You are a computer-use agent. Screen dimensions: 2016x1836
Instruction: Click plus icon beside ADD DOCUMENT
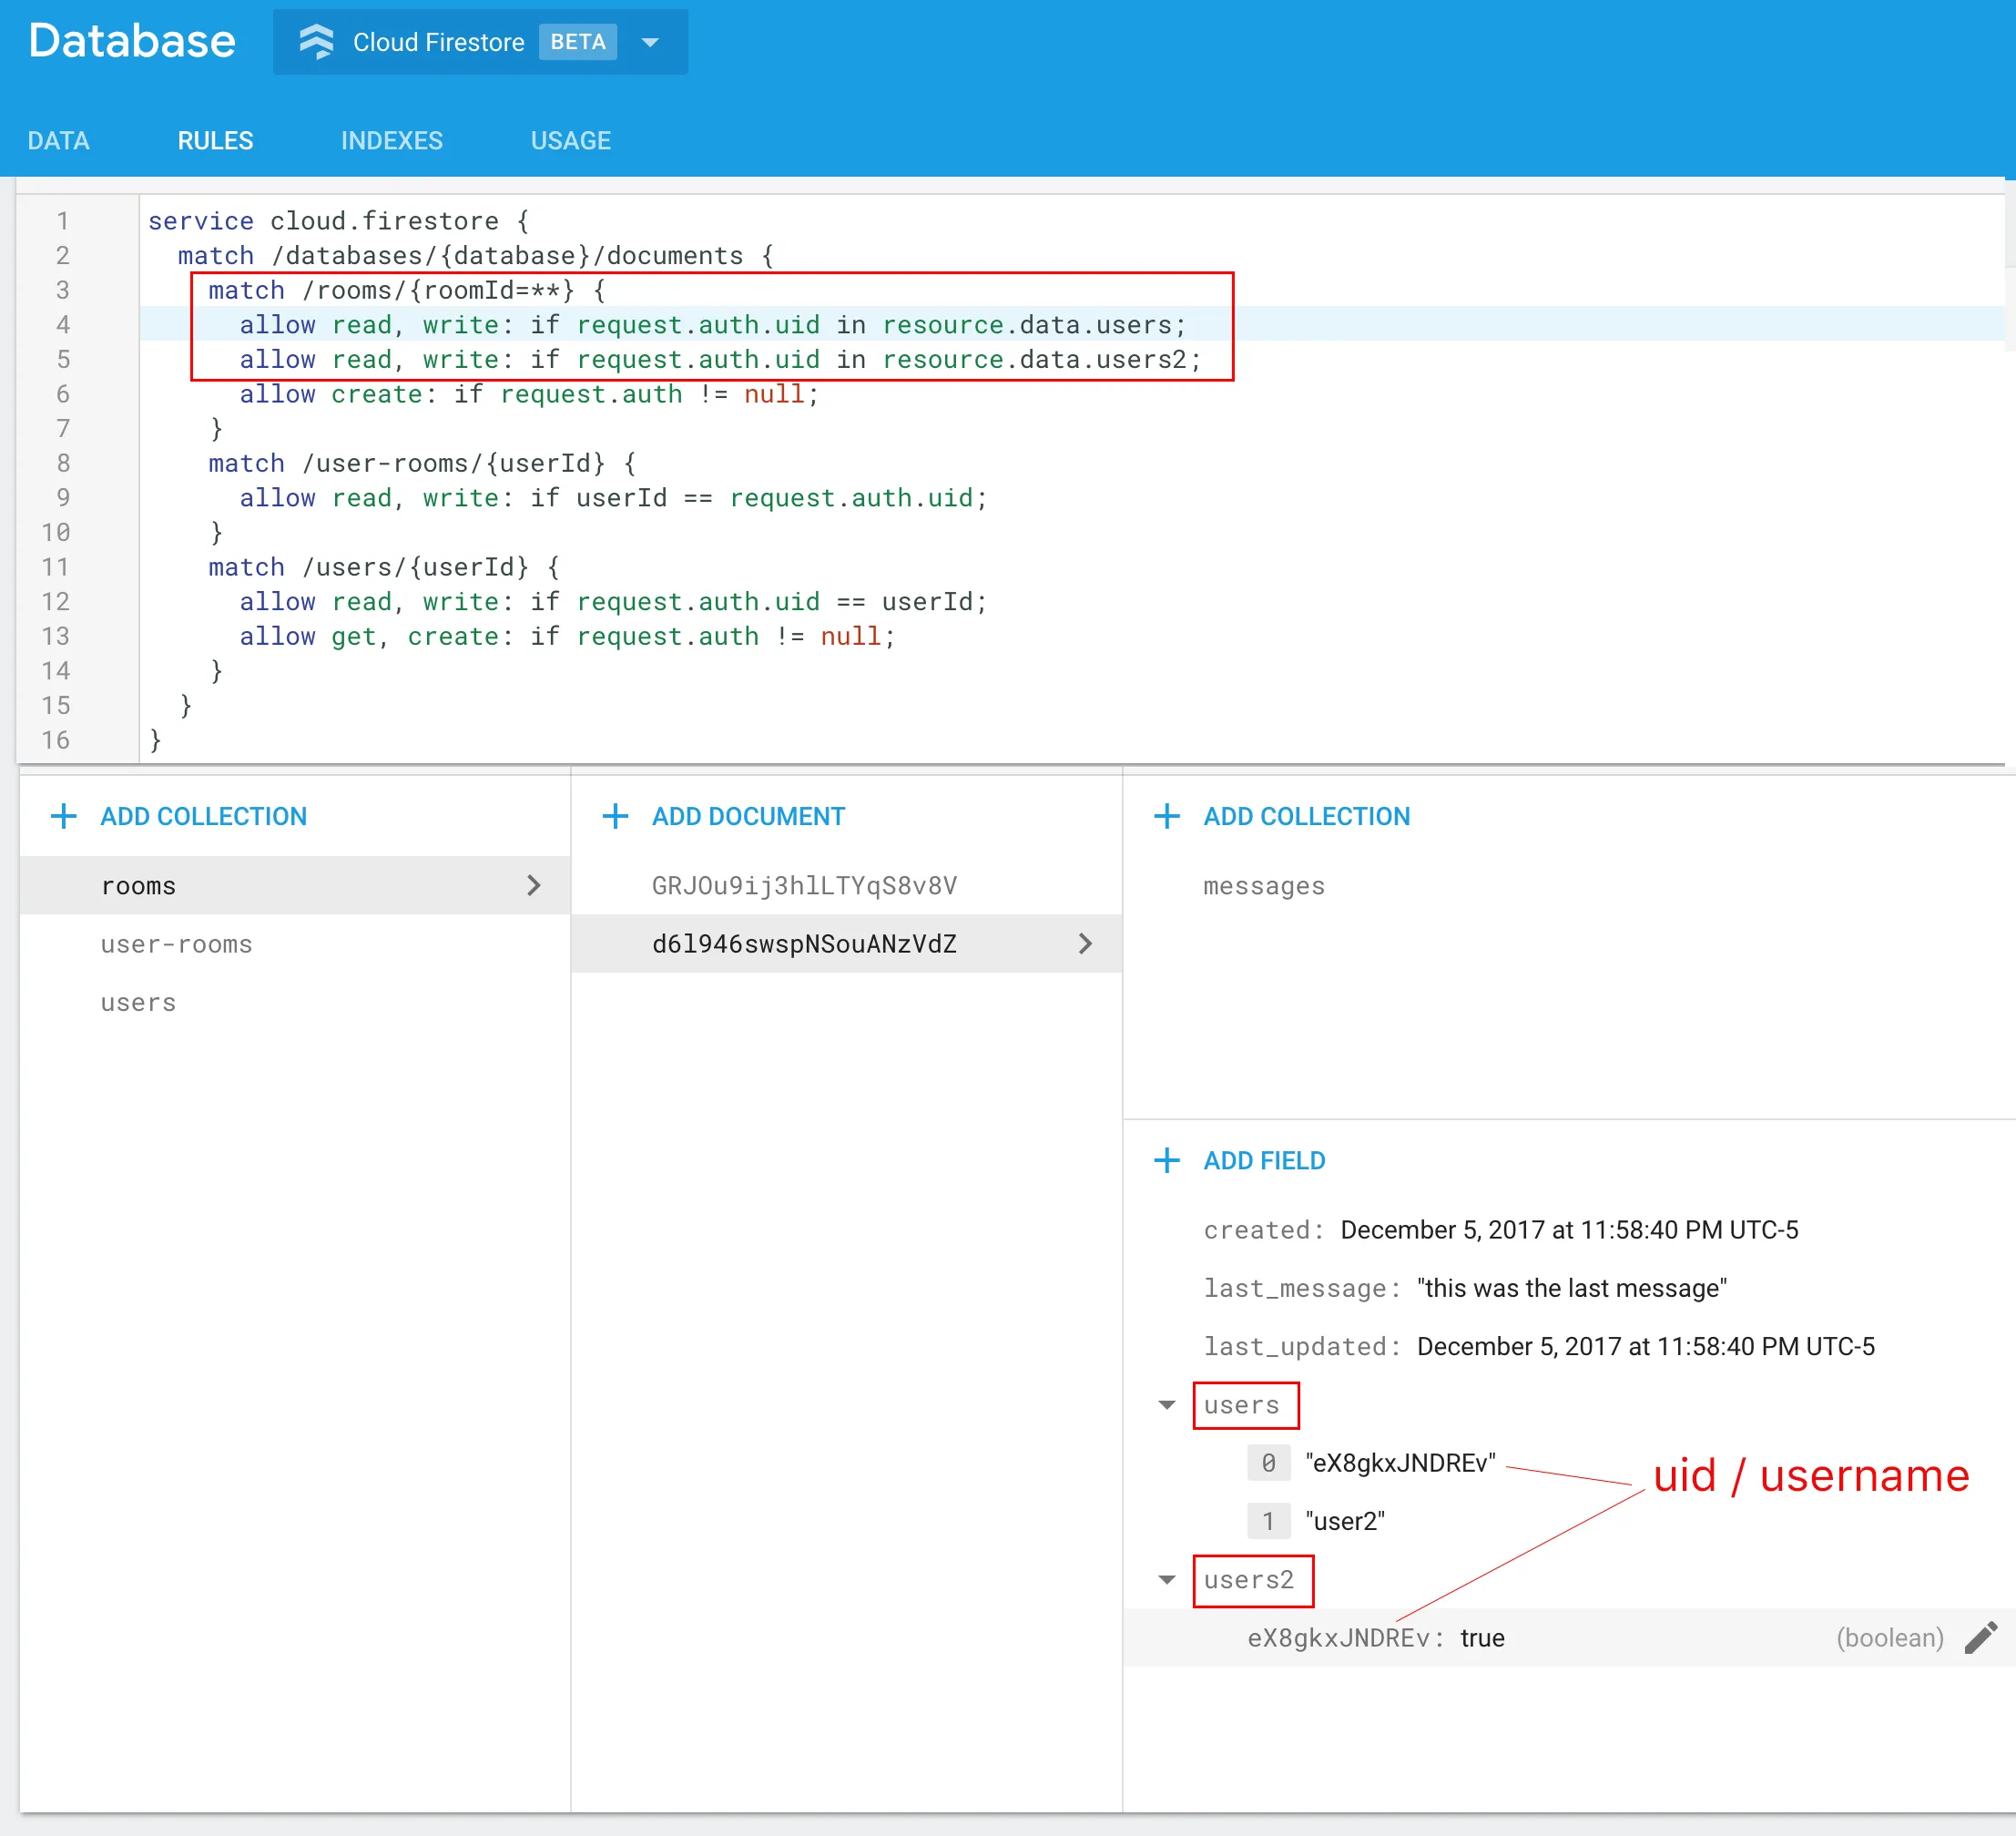coord(615,816)
